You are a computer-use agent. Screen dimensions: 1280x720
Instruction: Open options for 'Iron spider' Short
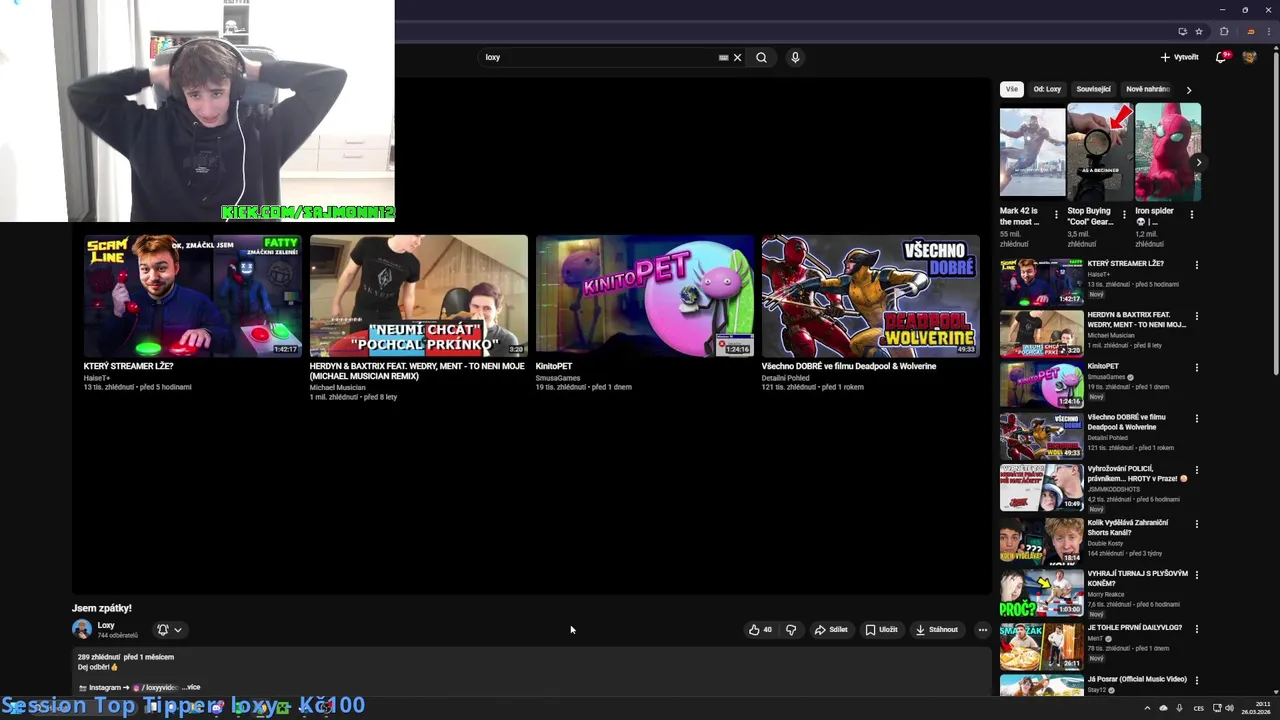pos(1192,214)
